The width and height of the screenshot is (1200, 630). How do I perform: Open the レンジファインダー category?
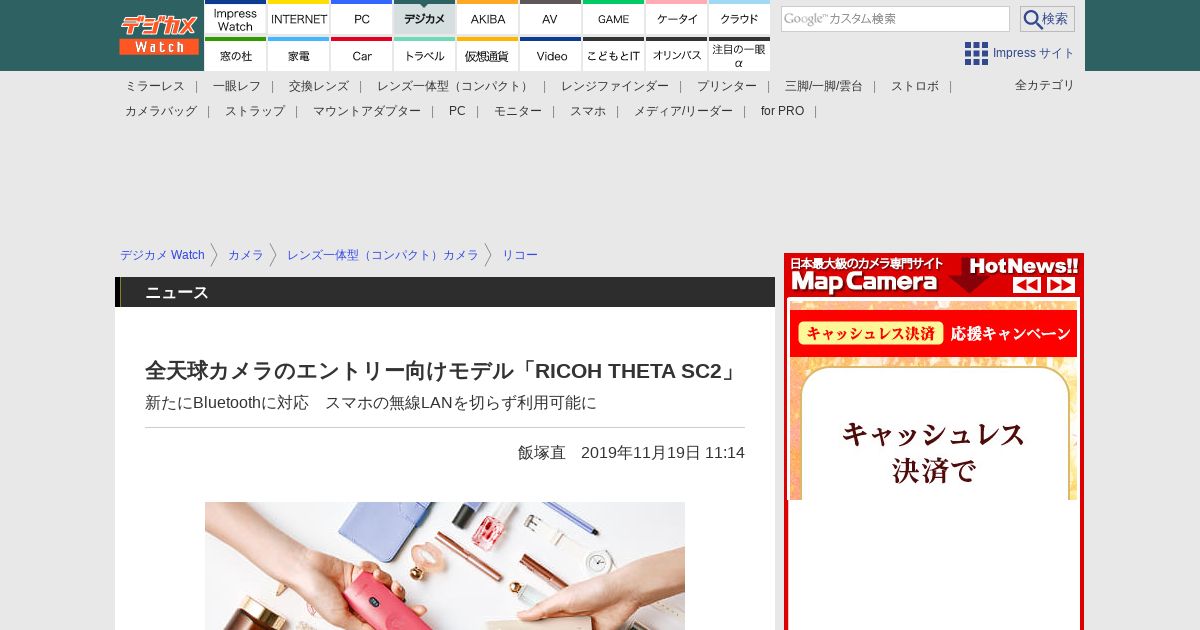[615, 86]
